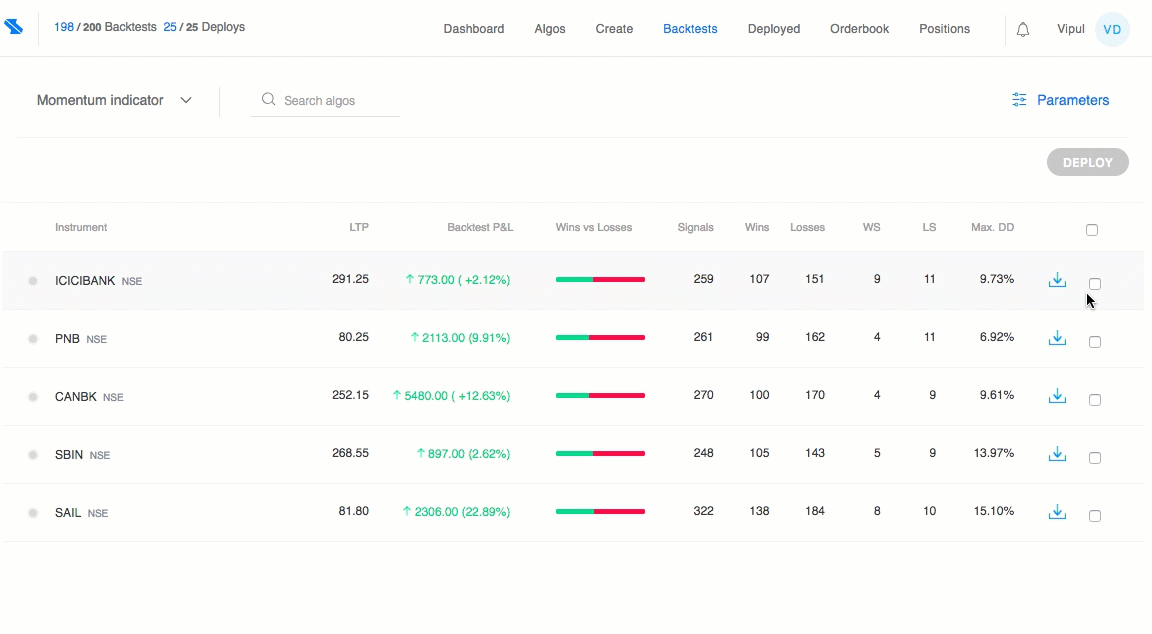Click the Parameters sliders icon
This screenshot has height=634, width=1152.
coord(1019,100)
